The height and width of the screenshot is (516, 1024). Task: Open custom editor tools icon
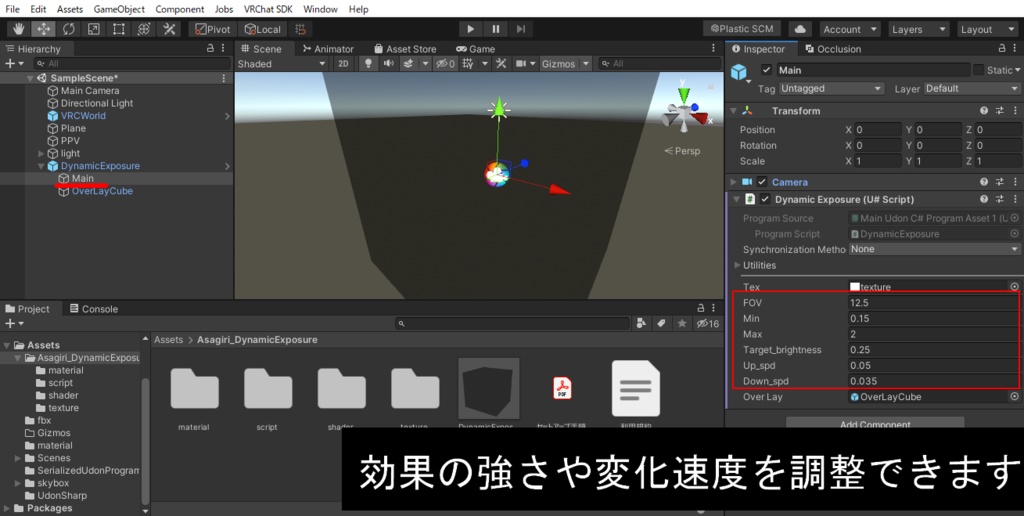click(x=169, y=29)
